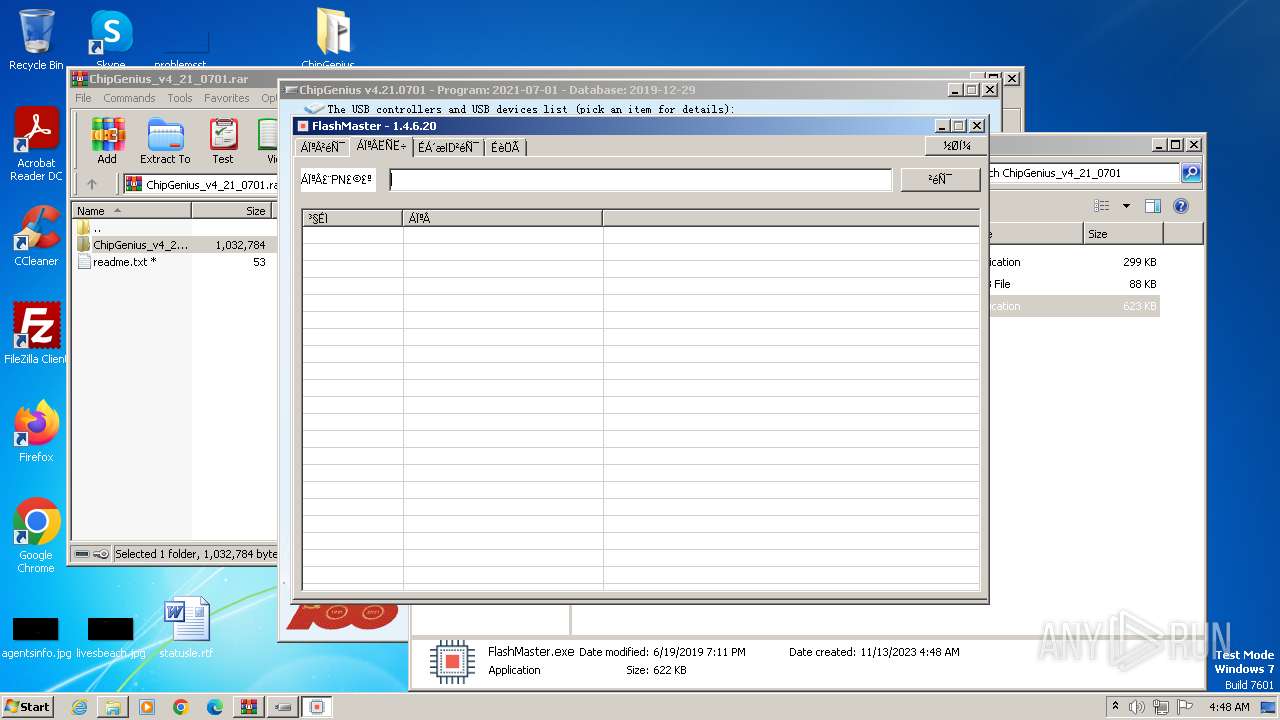Open the FileZilla Client desktop icon
The width and height of the screenshot is (1280, 720).
tap(36, 333)
